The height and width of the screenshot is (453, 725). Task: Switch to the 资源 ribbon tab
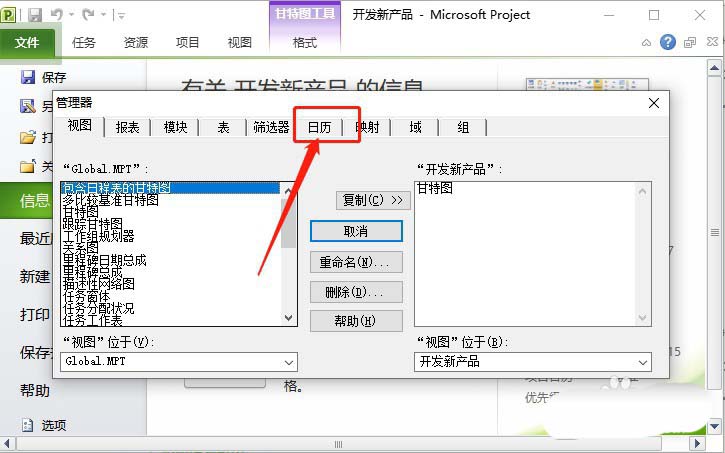point(135,43)
